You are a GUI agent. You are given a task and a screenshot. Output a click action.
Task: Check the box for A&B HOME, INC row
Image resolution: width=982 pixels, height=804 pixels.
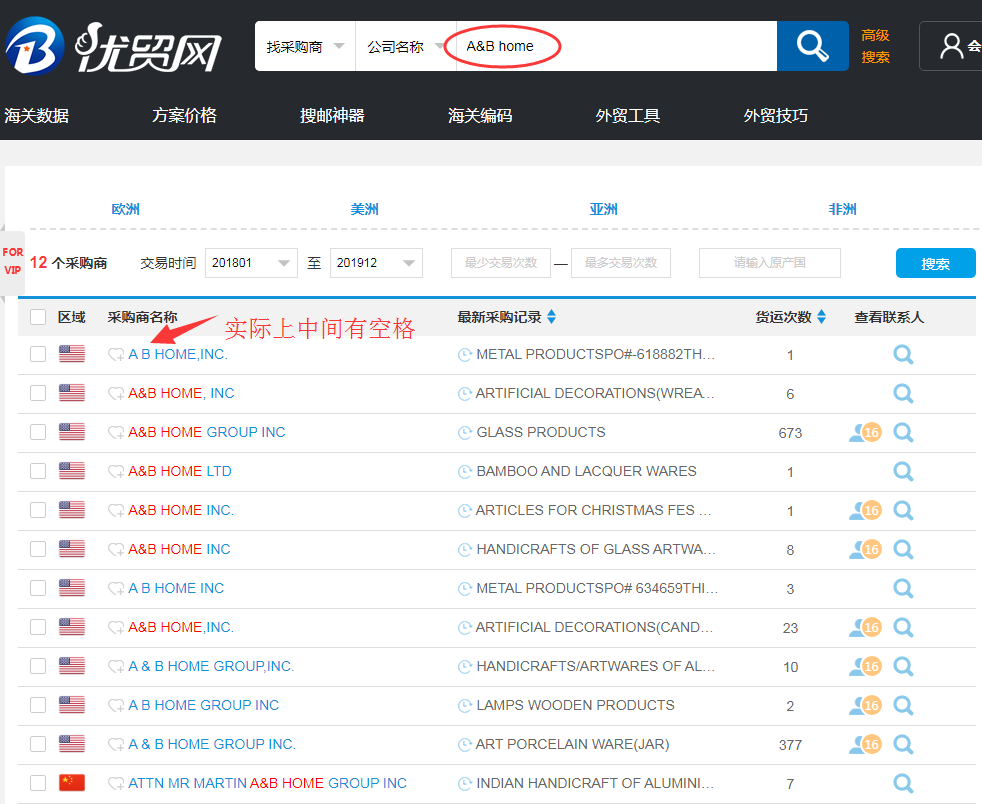tap(38, 393)
